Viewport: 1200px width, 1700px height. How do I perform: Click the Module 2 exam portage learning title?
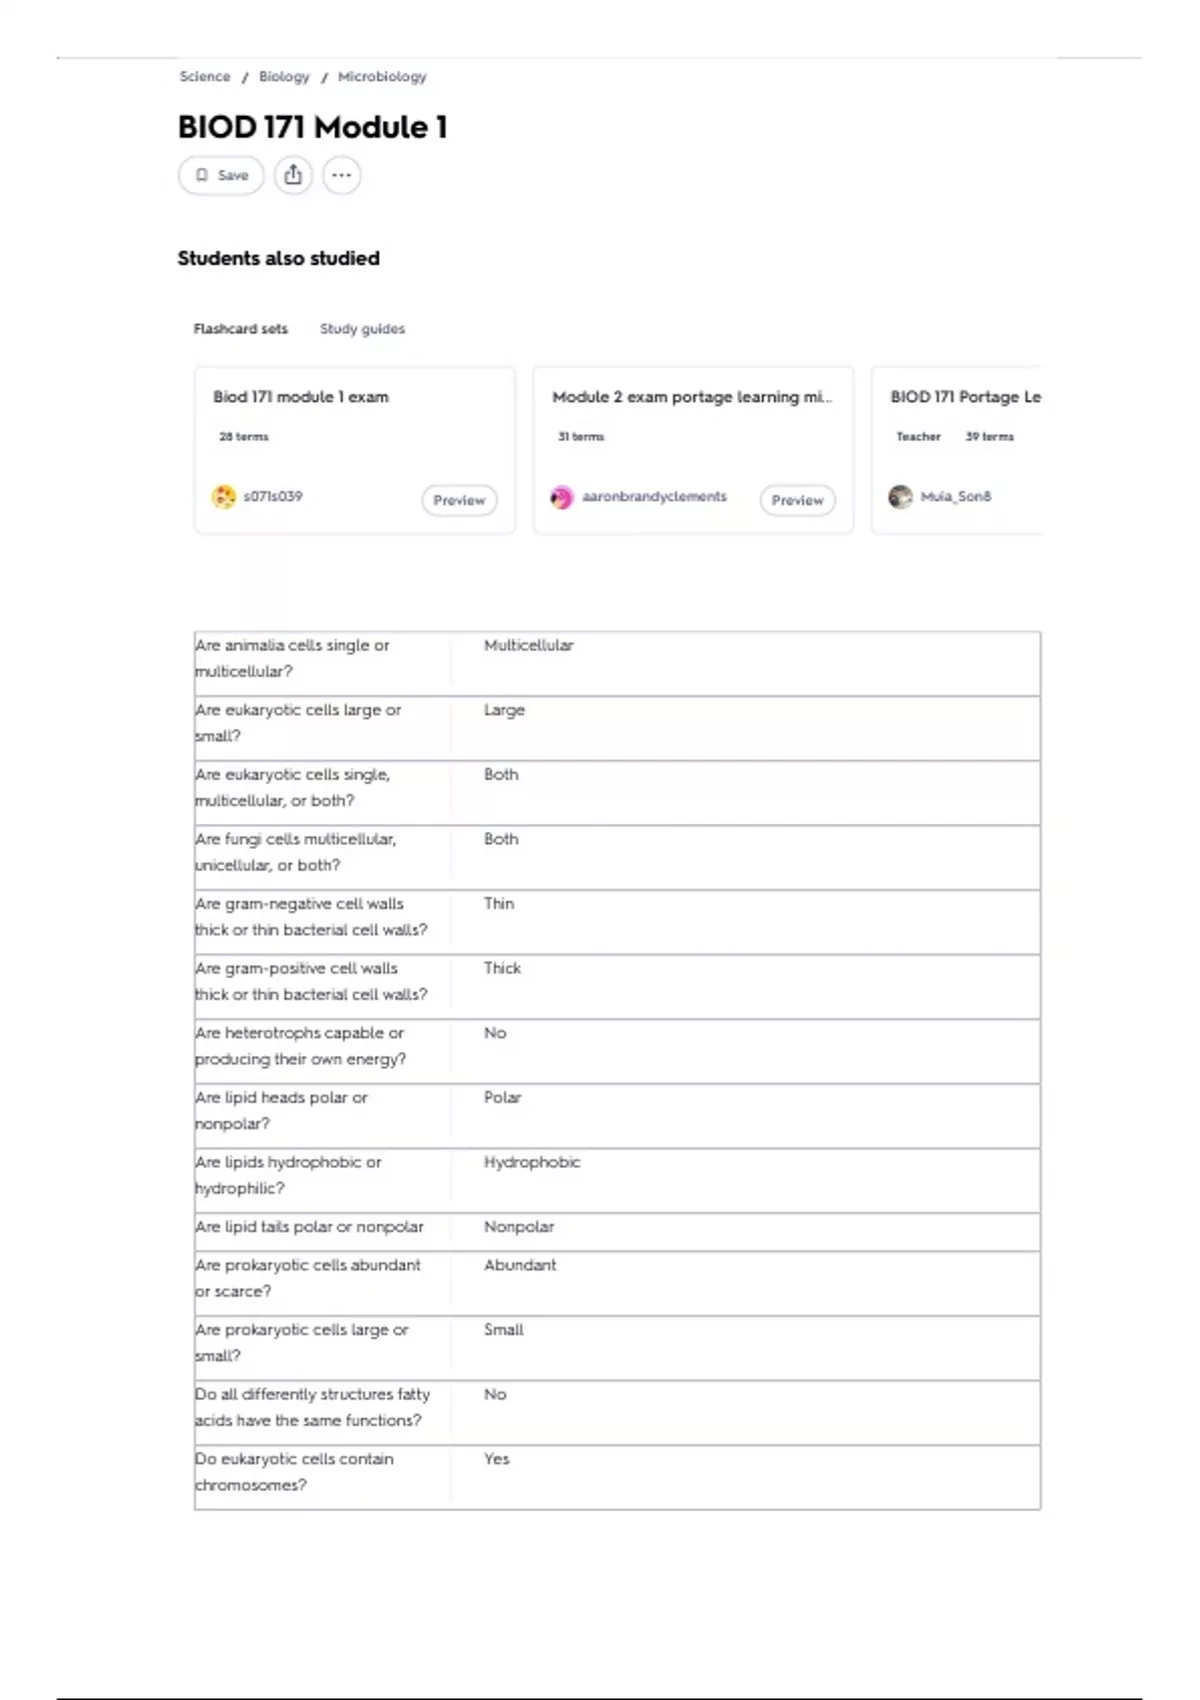pyautogui.click(x=692, y=397)
